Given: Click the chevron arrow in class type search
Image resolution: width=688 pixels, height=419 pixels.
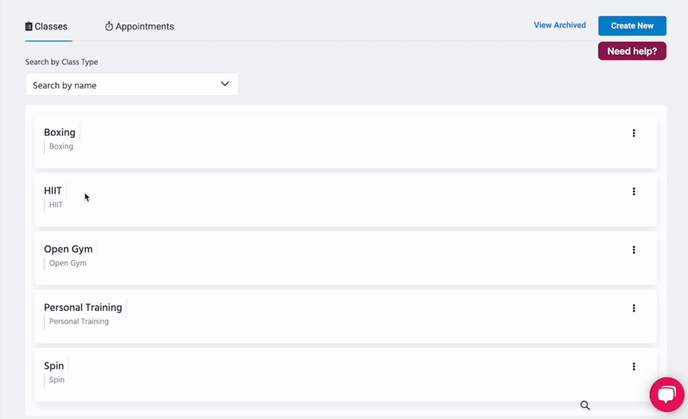Looking at the screenshot, I should tap(225, 85).
